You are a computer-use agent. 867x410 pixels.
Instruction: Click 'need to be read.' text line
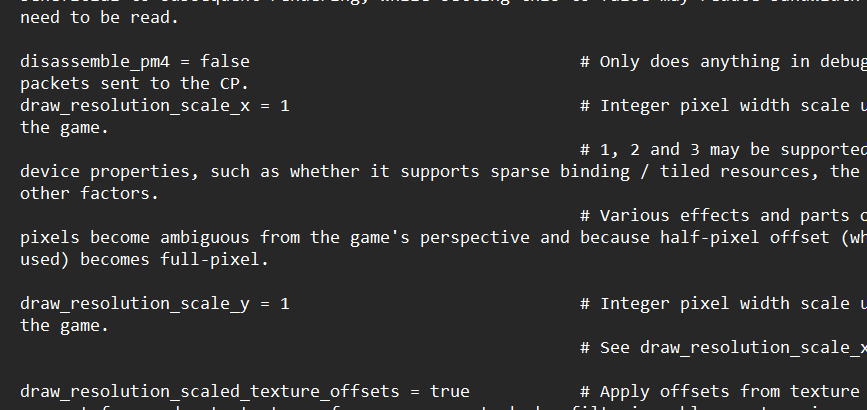click(x=100, y=18)
